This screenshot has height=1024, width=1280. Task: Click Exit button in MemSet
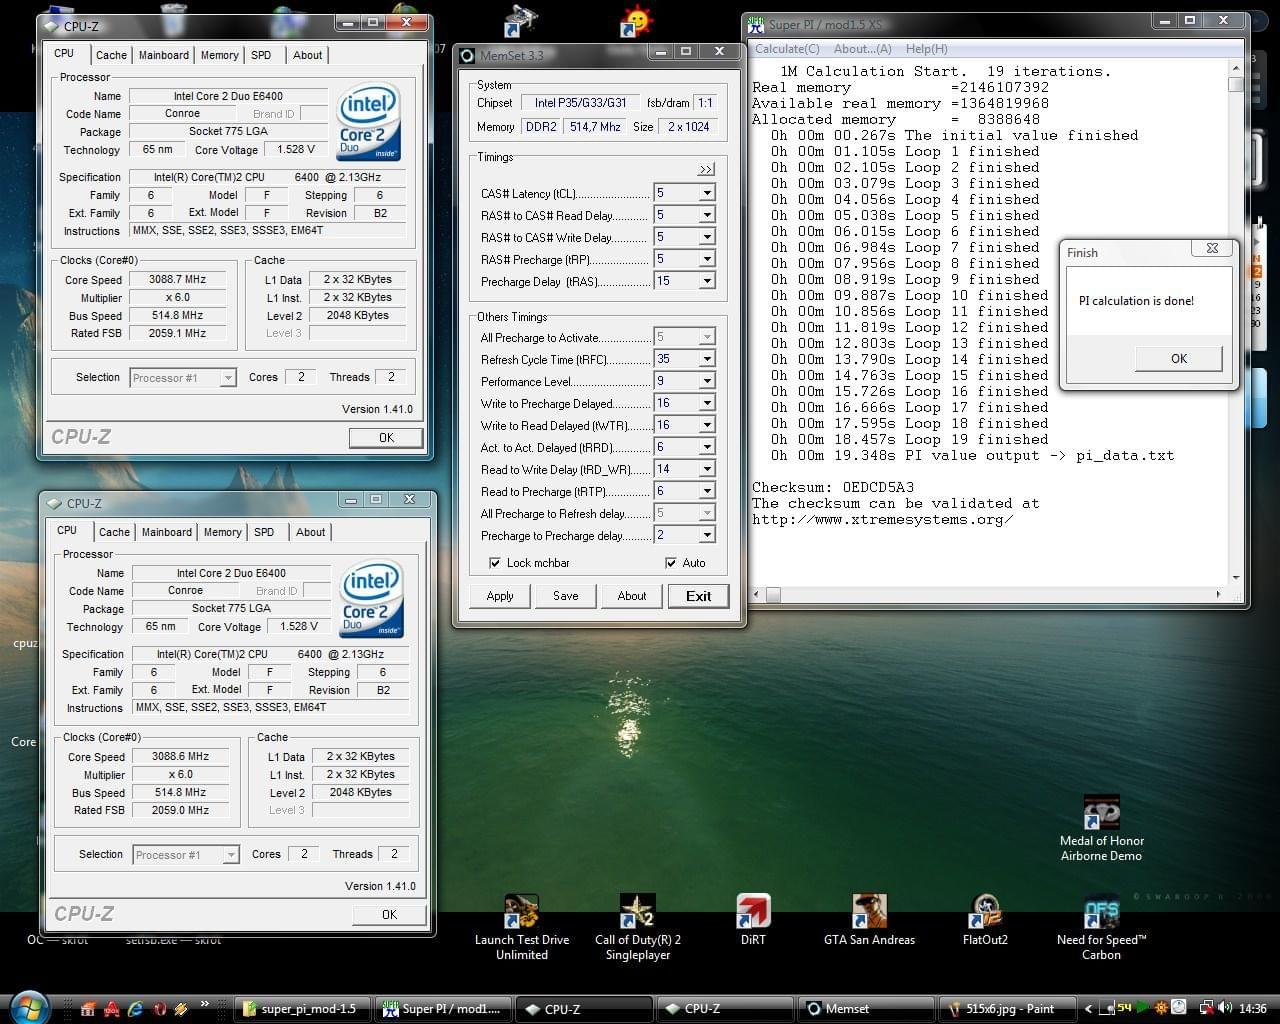tap(698, 596)
